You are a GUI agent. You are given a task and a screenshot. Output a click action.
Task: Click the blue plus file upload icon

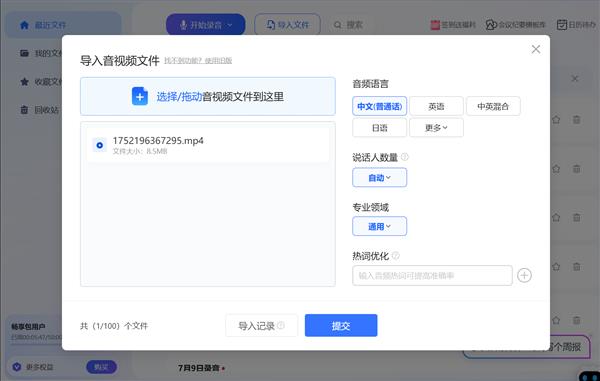pos(140,96)
